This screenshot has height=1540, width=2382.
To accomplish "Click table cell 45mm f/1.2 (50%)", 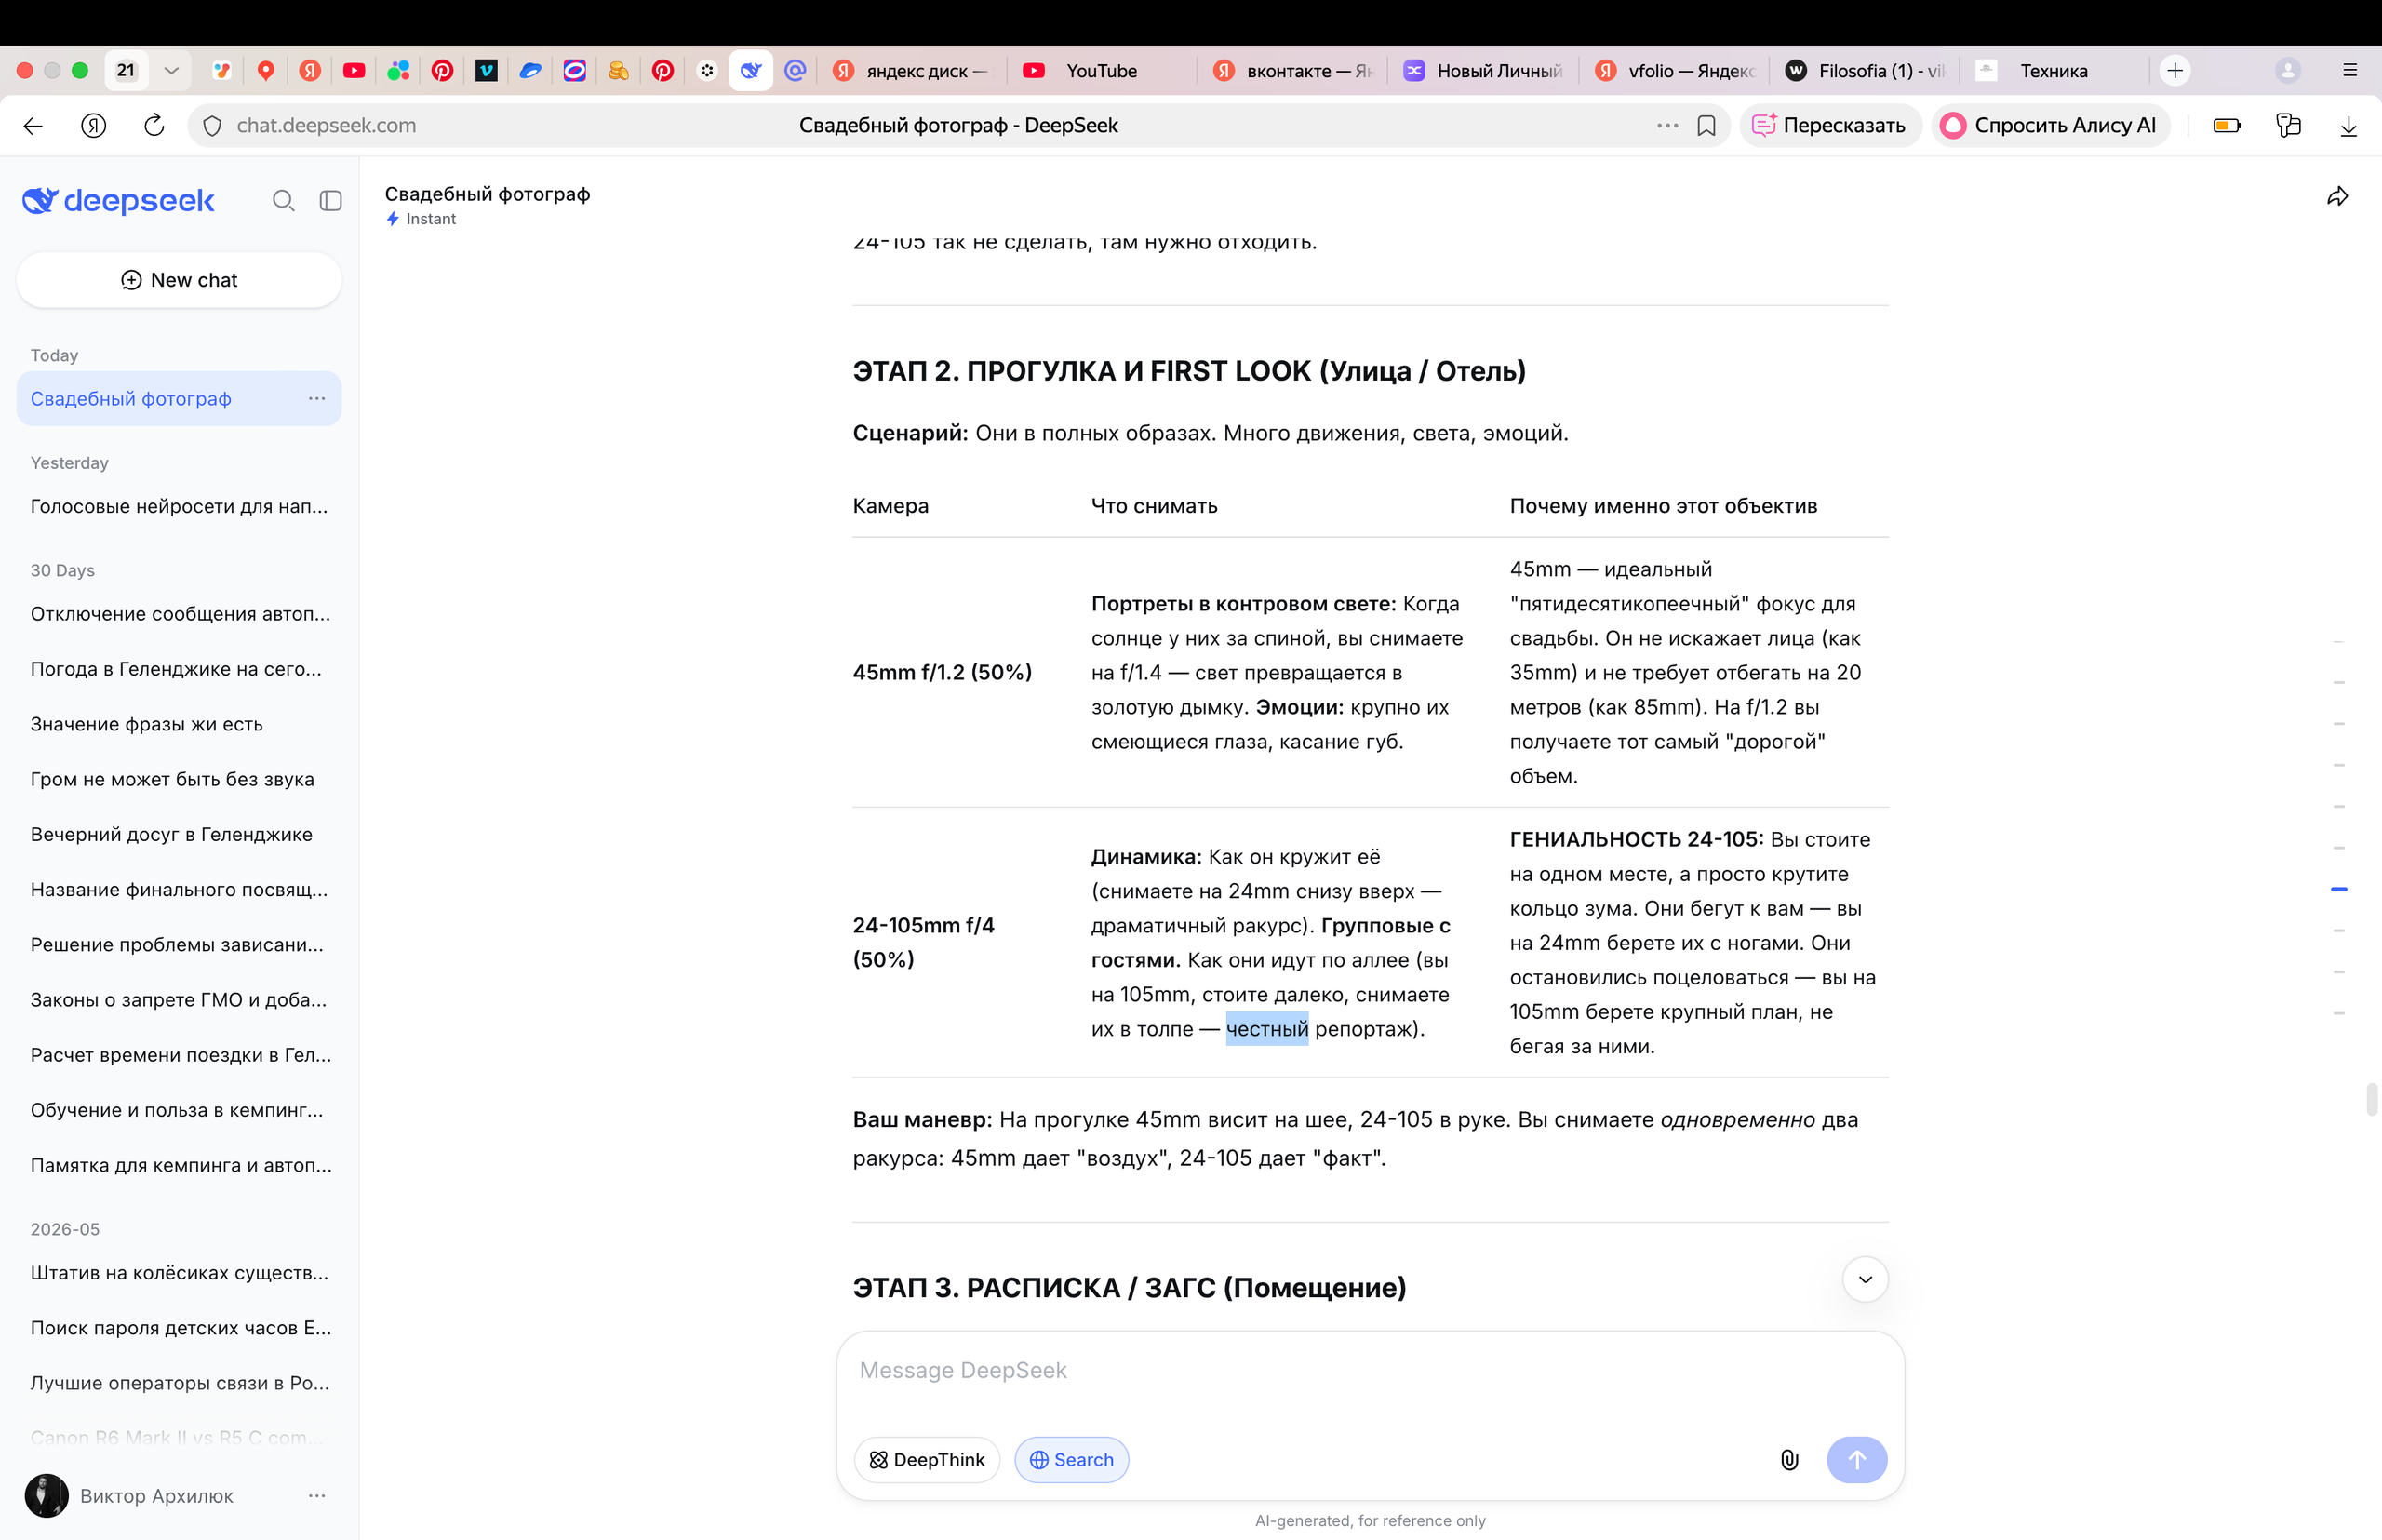I will [942, 673].
